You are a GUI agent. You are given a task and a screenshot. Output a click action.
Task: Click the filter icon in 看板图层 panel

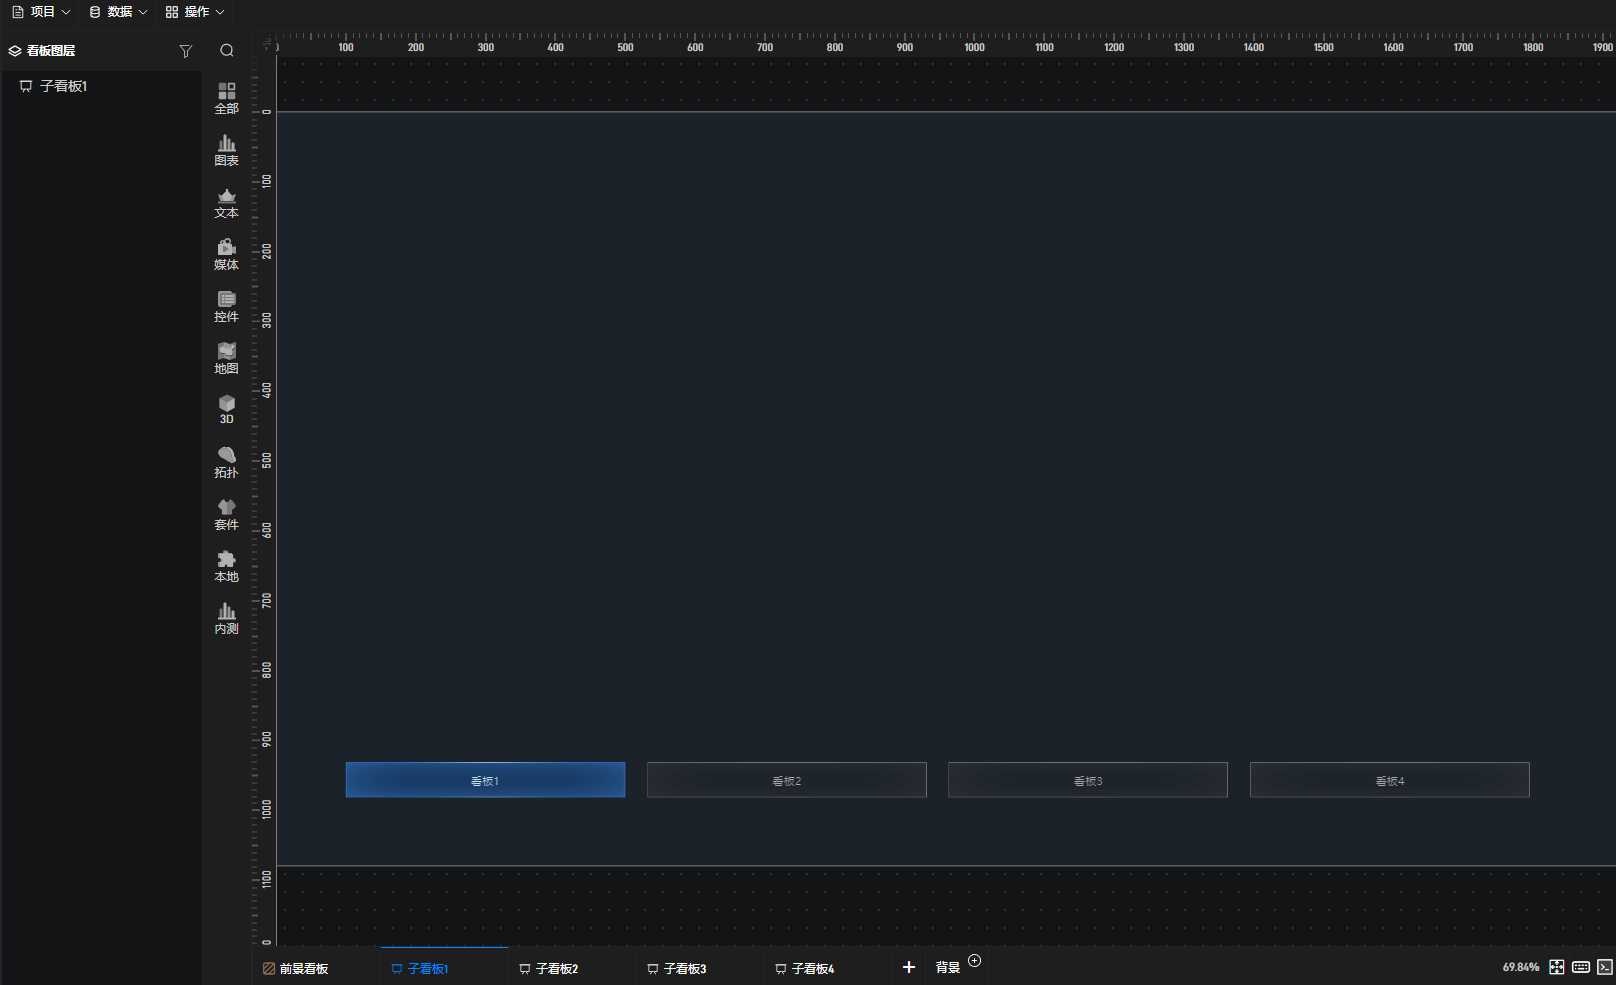[x=185, y=51]
